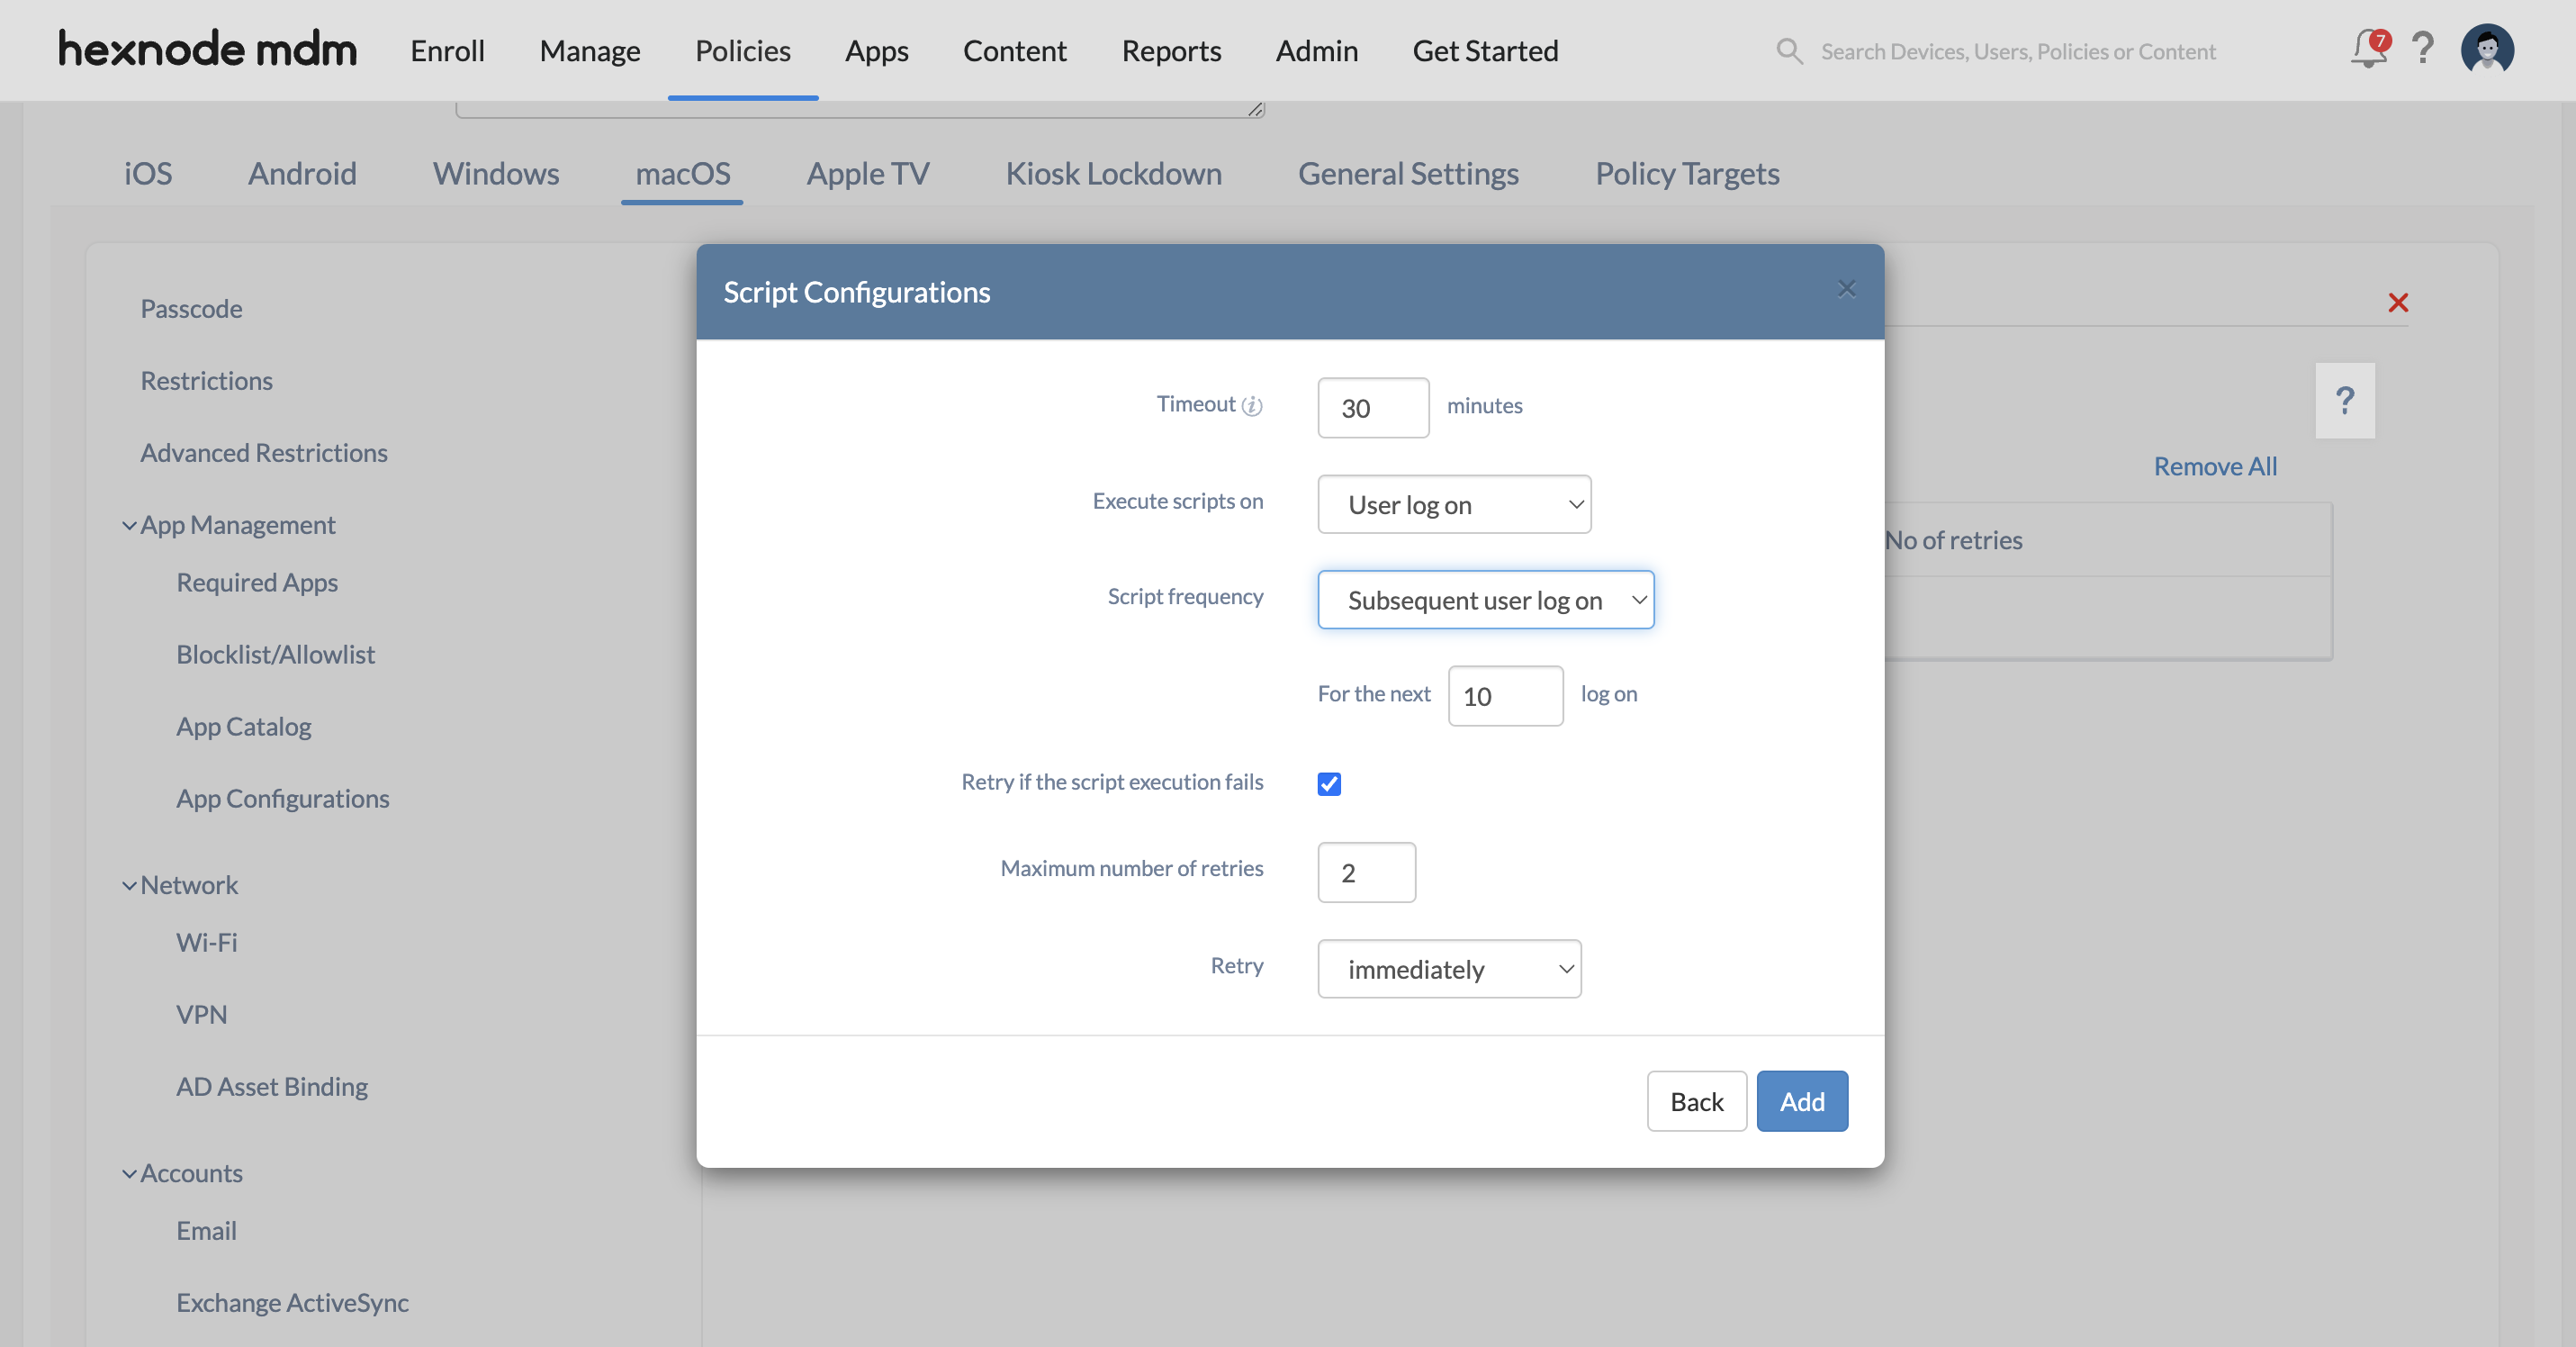Close the Script Configurations dialog
Viewport: 2576px width, 1347px height.
(x=1846, y=289)
